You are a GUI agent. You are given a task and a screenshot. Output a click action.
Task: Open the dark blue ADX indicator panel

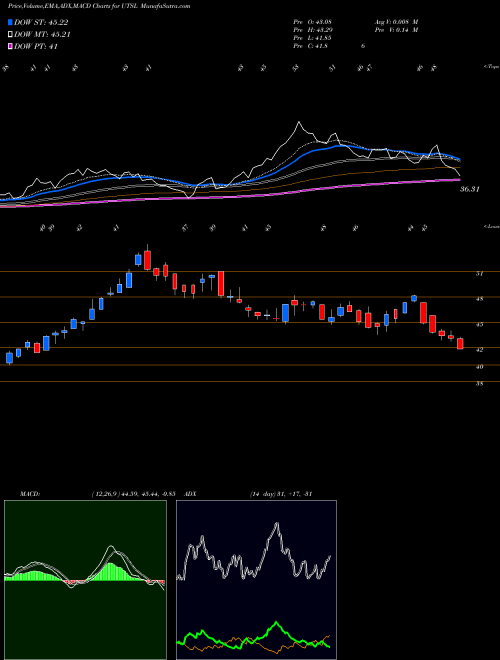coord(256,580)
